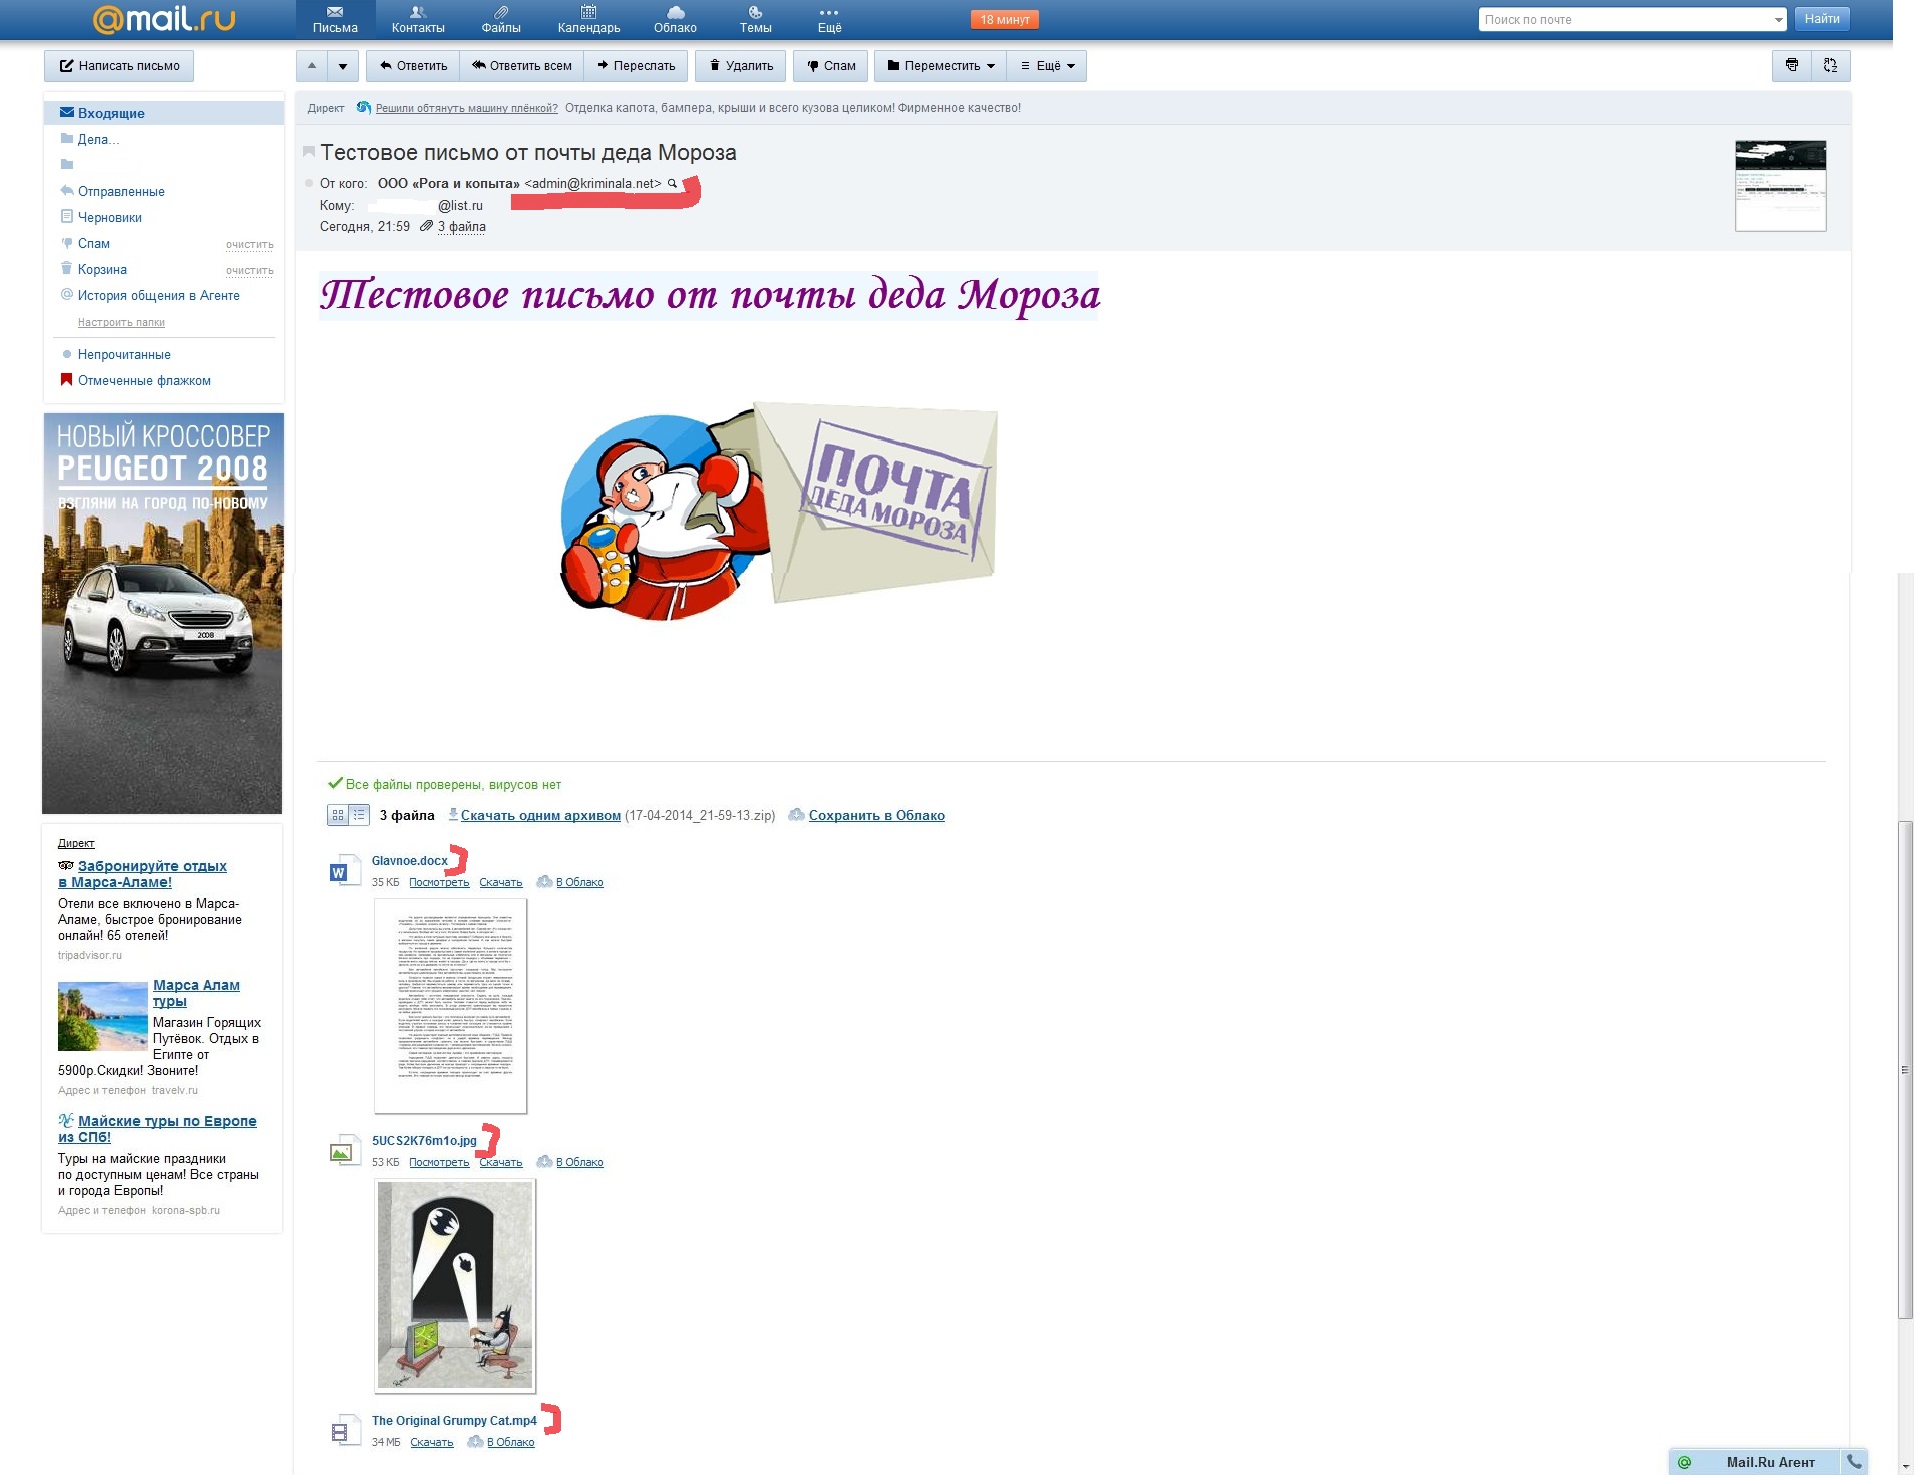Click the Удалить delete button

click(x=741, y=66)
